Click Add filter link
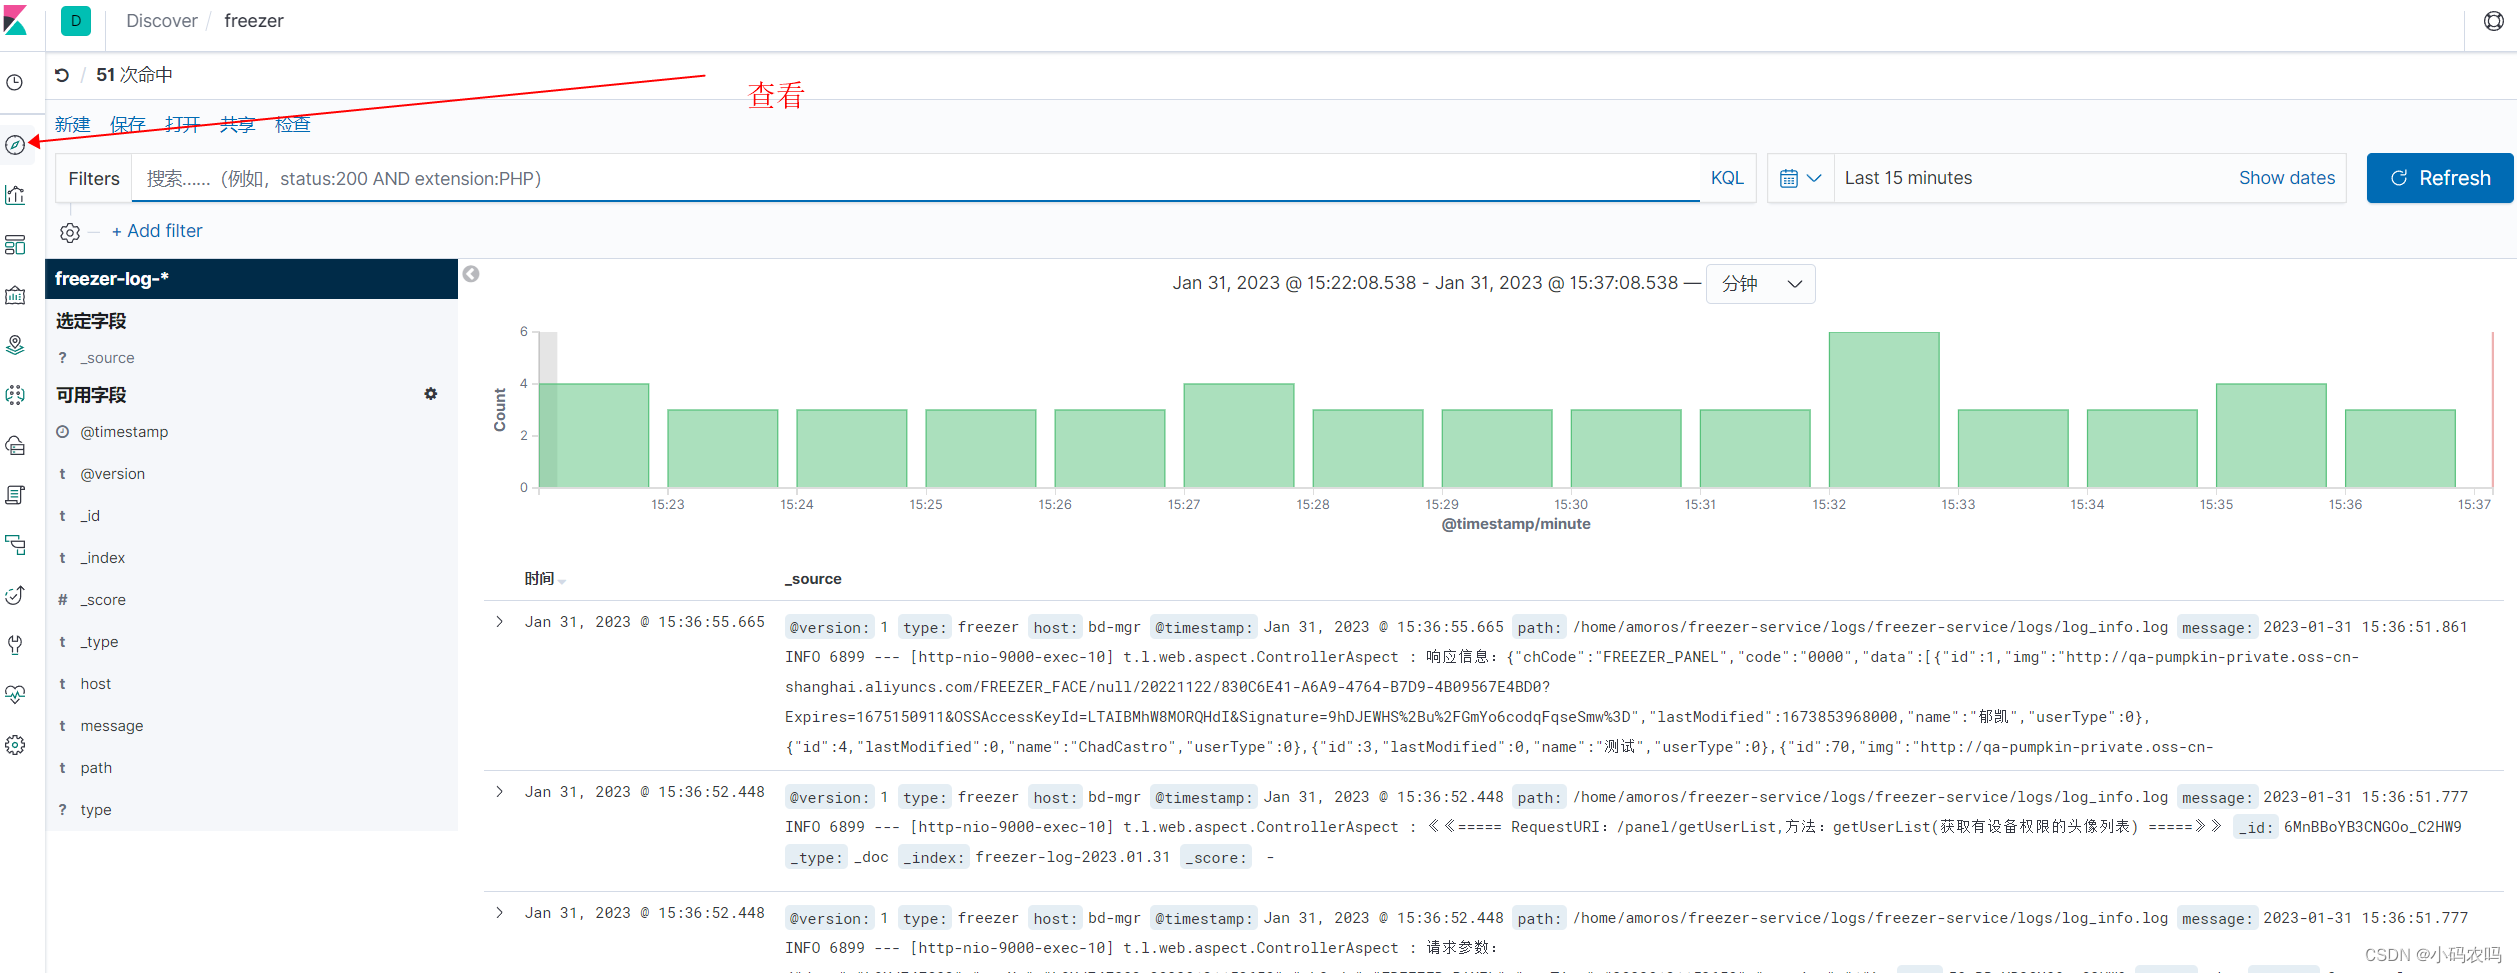Image resolution: width=2517 pixels, height=973 pixels. point(157,231)
